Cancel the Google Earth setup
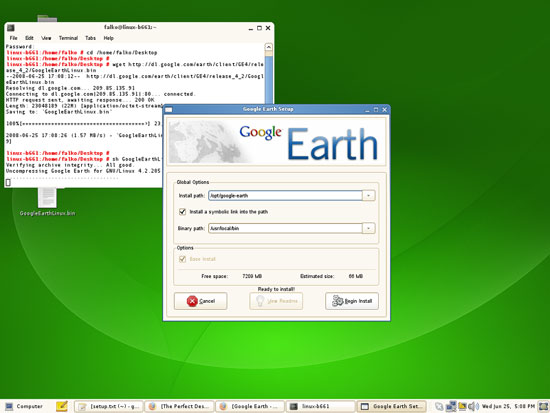This screenshot has height=413, width=550. (x=201, y=301)
